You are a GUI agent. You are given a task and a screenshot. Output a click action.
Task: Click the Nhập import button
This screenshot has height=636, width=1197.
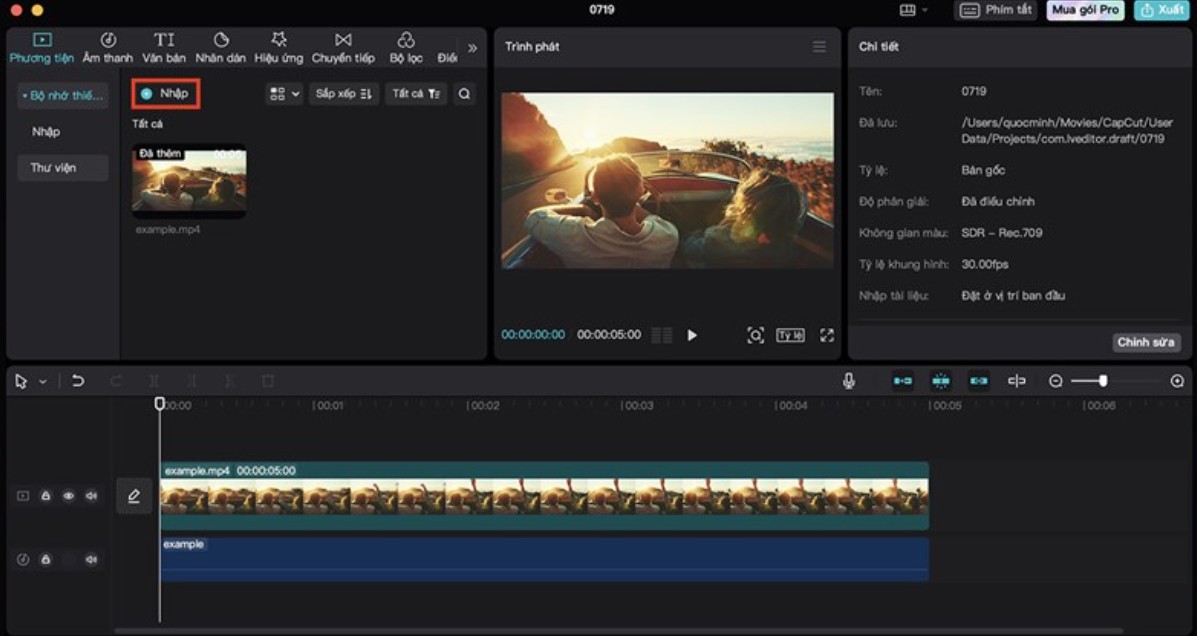(166, 94)
